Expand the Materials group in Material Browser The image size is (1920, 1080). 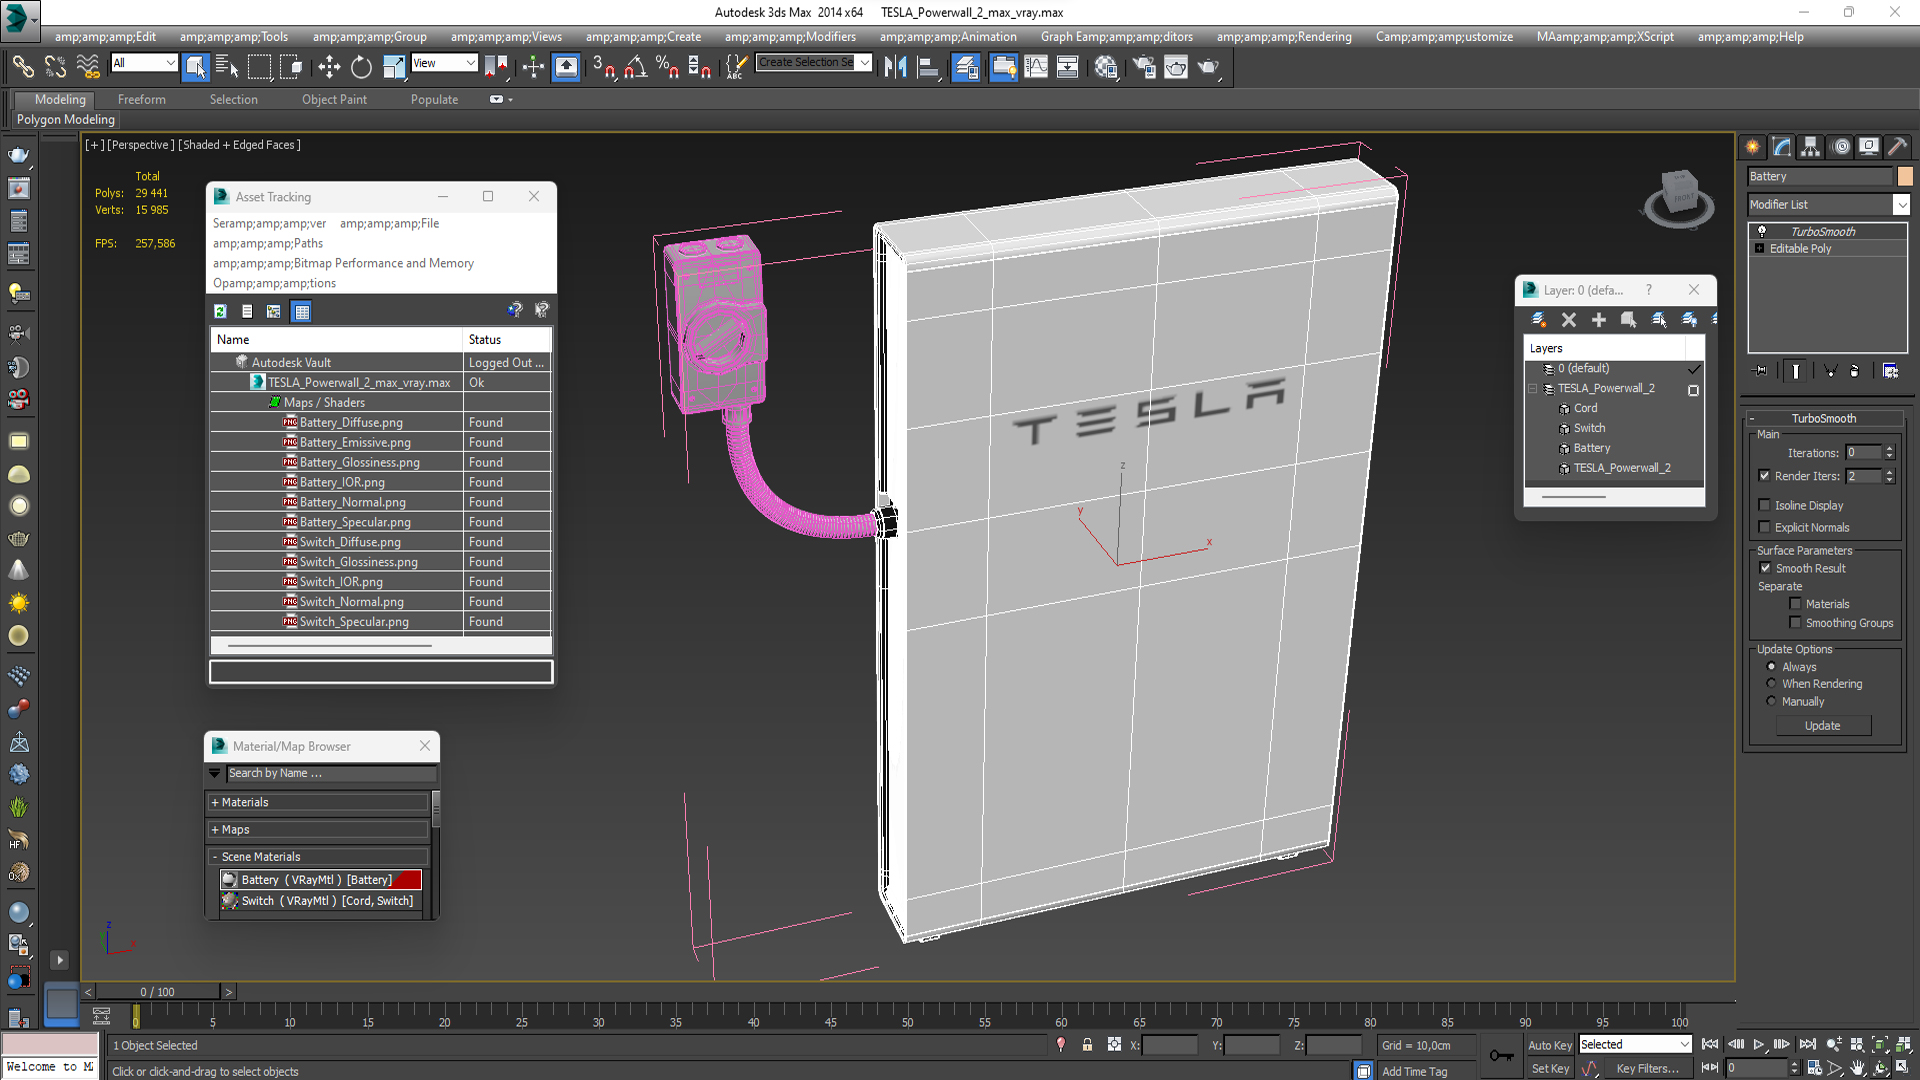click(214, 802)
